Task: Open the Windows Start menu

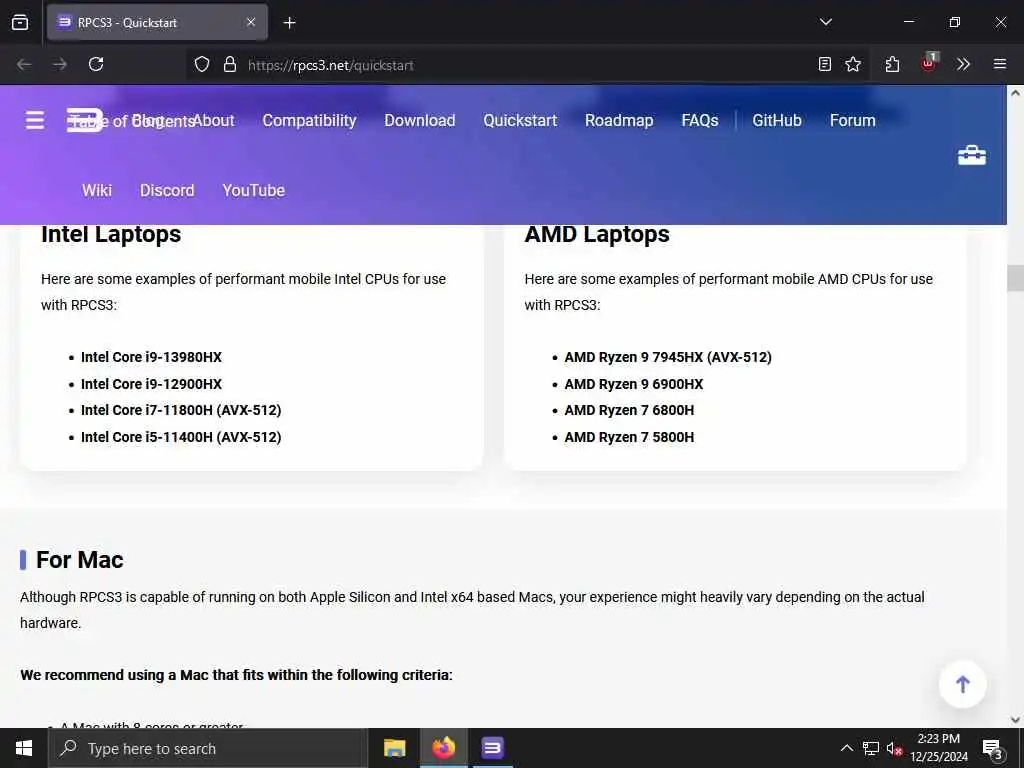Action: point(24,748)
